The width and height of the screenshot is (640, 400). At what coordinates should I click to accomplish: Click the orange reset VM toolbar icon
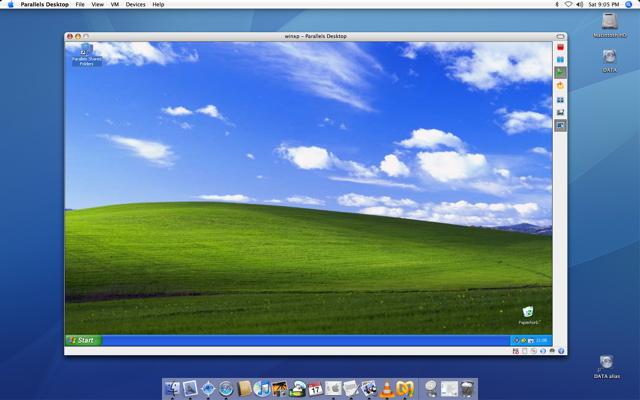pos(560,86)
